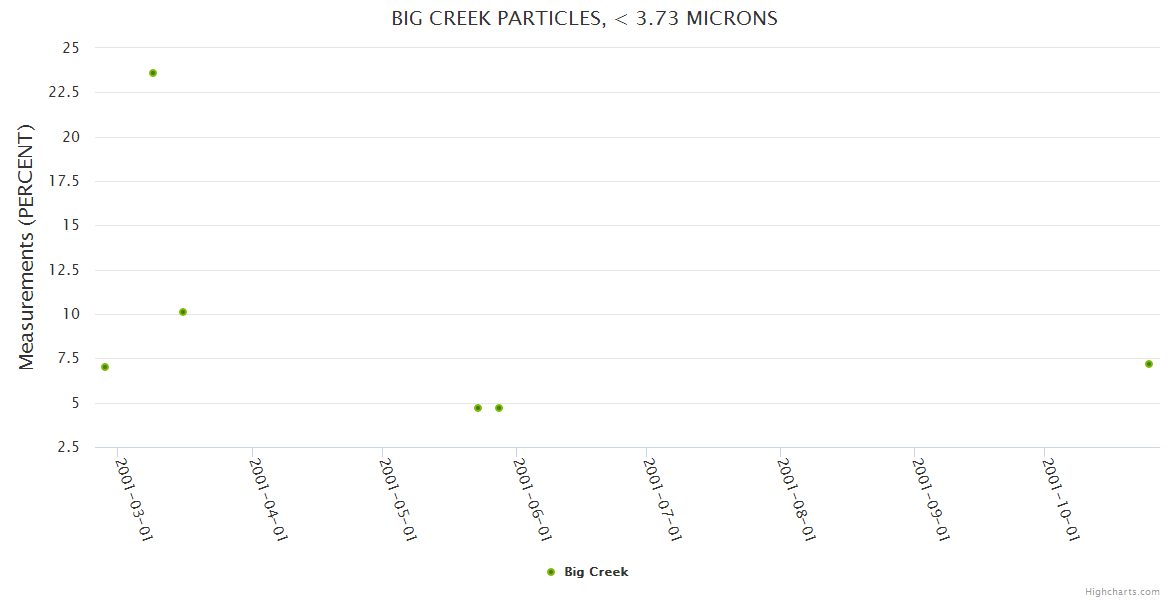
Task: Click the 25 y-axis tick label
Action: 70,48
